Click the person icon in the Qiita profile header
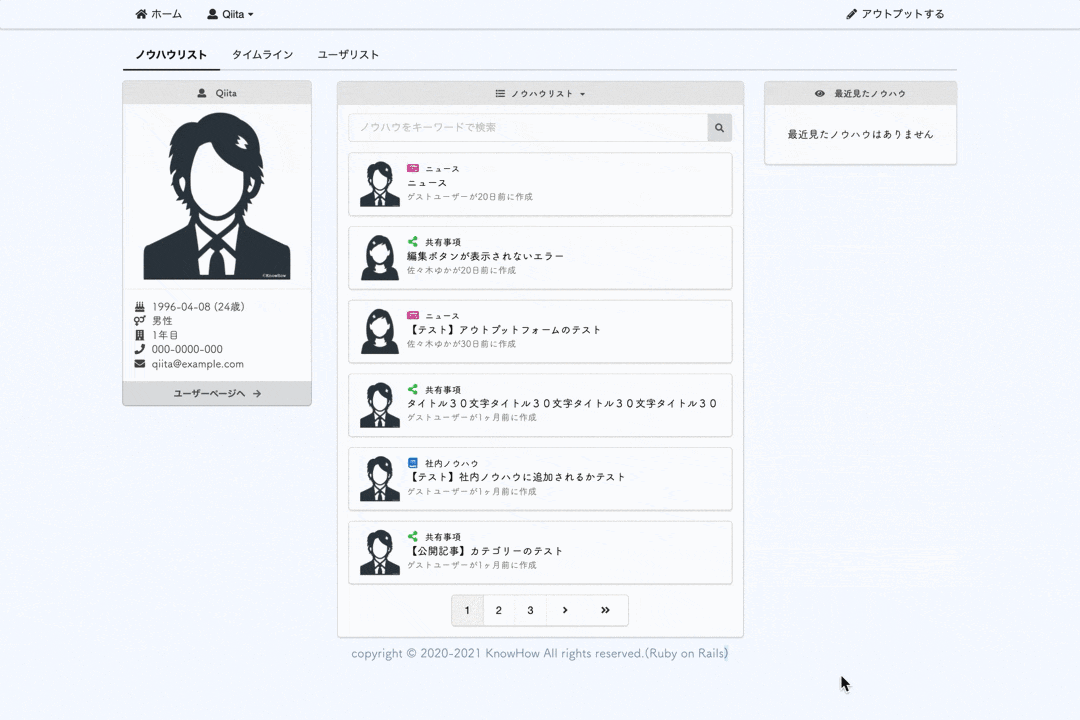The width and height of the screenshot is (1080, 720). [x=202, y=93]
